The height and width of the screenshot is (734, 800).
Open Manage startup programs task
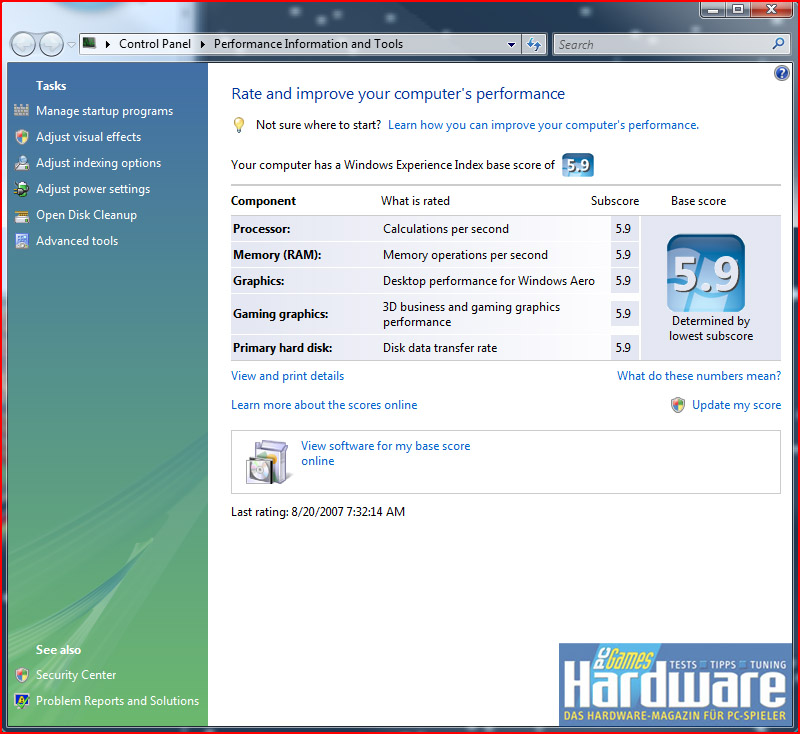click(x=105, y=111)
